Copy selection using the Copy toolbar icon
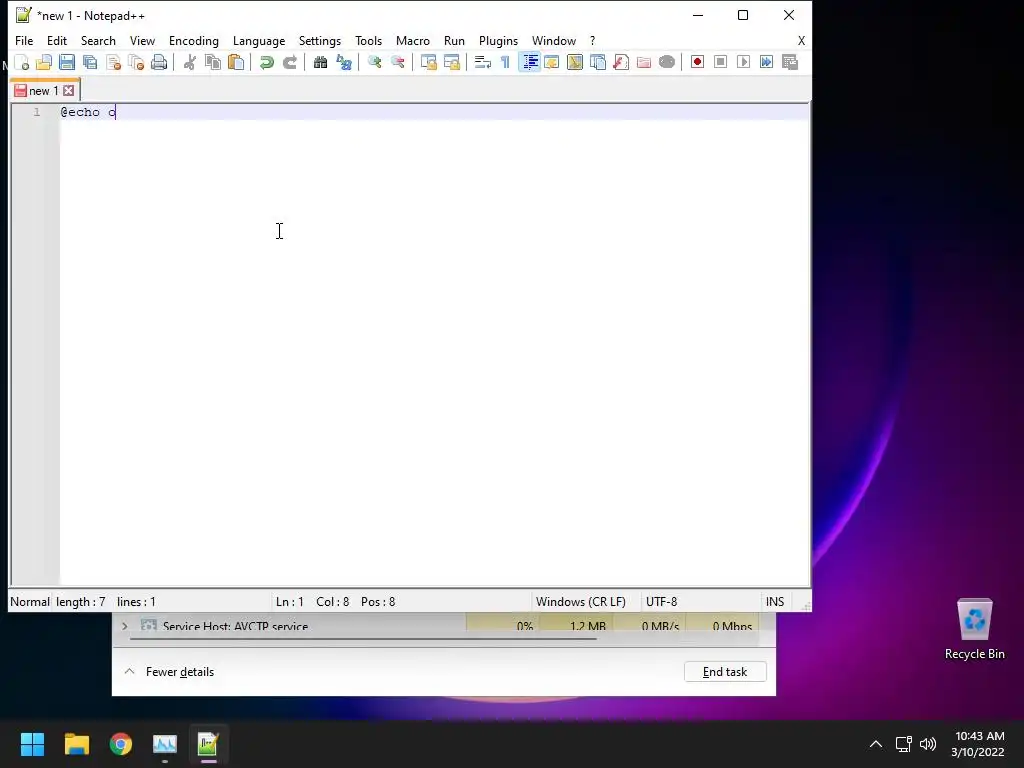 (213, 62)
